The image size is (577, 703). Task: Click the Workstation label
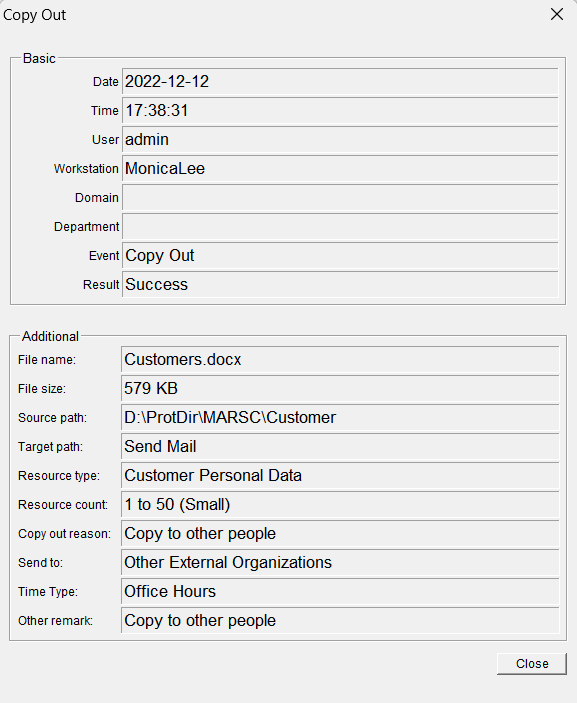(x=86, y=169)
